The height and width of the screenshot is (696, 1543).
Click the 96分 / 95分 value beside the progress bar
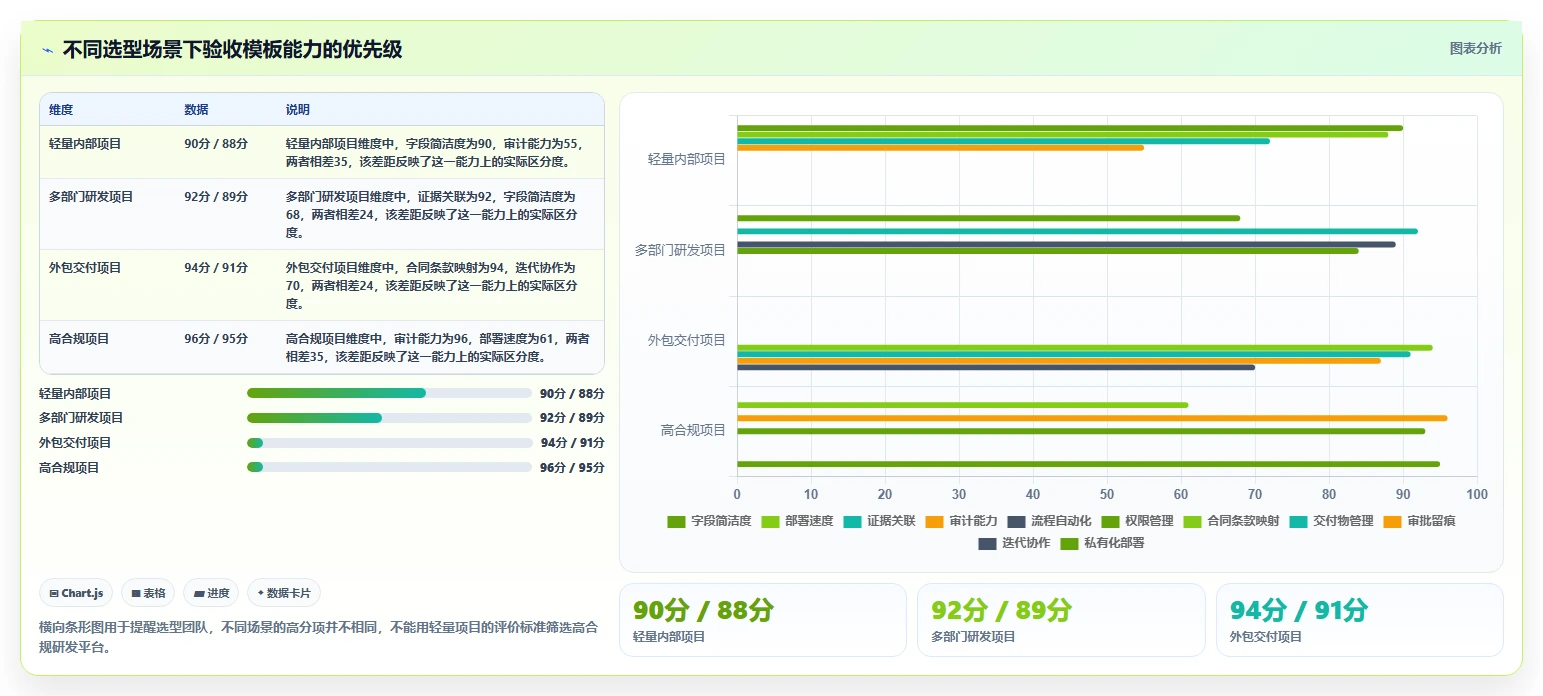(572, 468)
